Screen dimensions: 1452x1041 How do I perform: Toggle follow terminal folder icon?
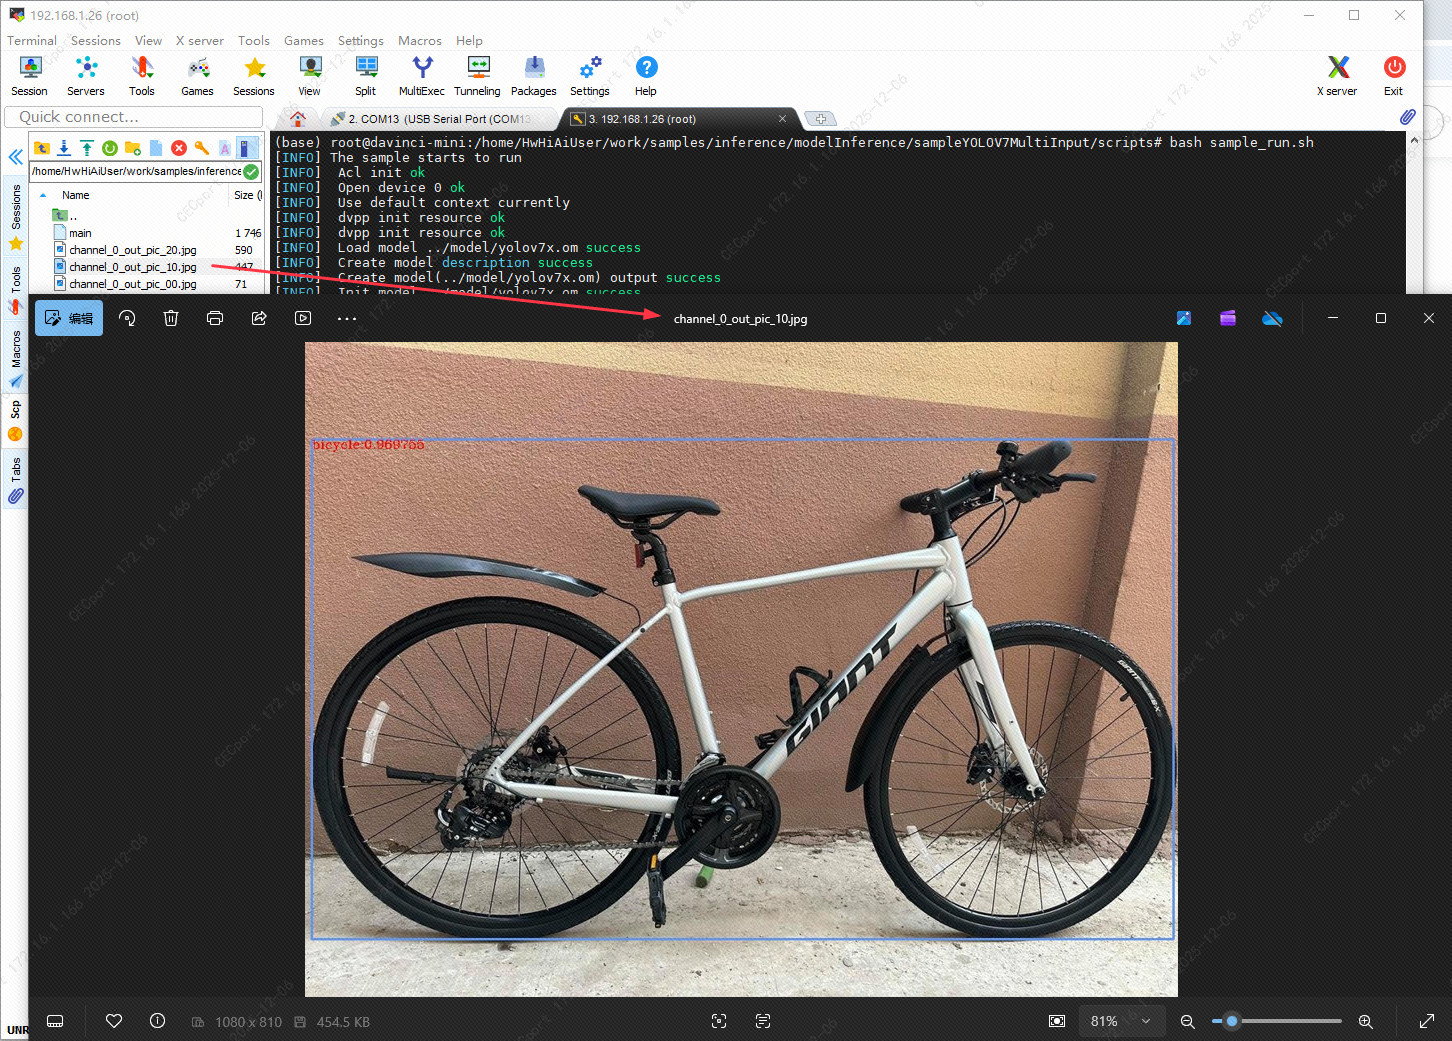click(x=247, y=148)
